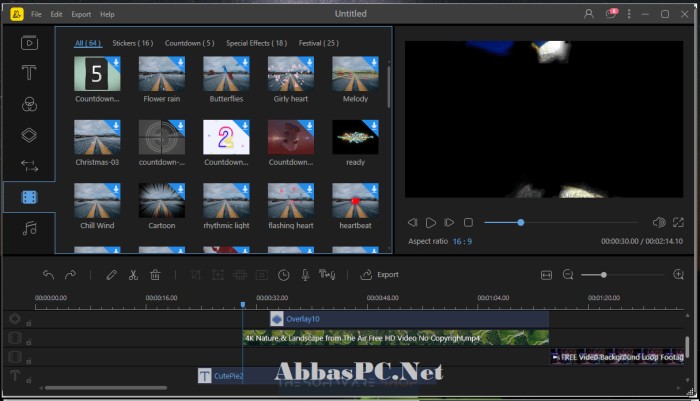Open the Filters panel in sidebar
This screenshot has width=700, height=401.
29,104
